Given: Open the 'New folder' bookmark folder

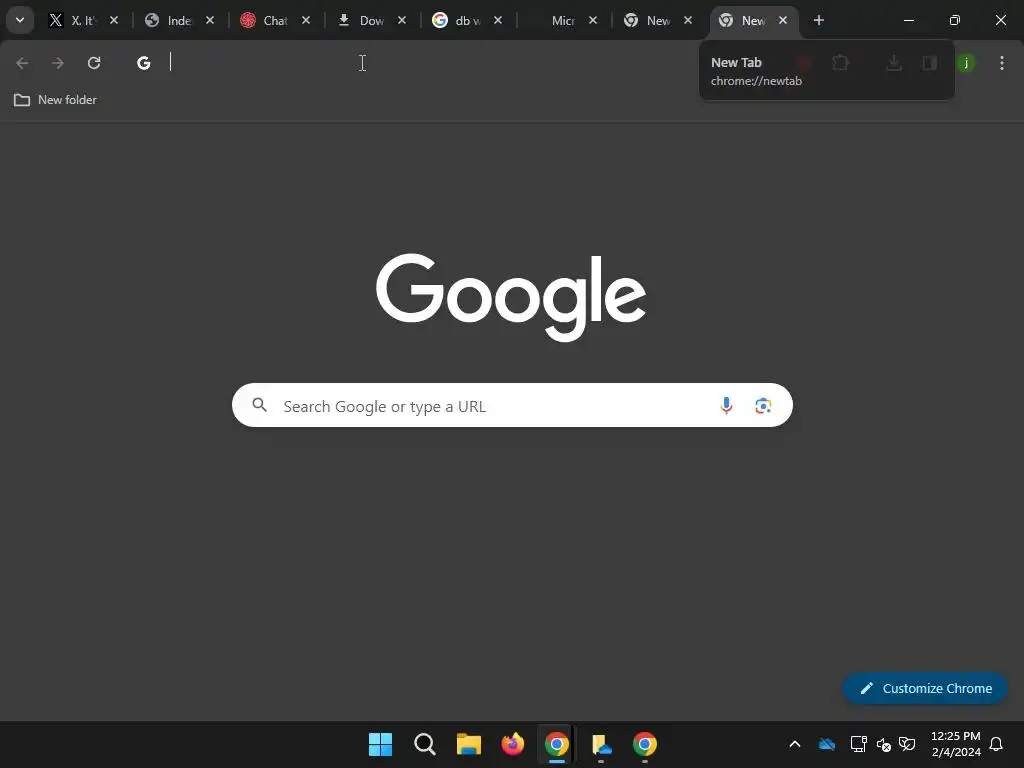Looking at the screenshot, I should click(56, 100).
